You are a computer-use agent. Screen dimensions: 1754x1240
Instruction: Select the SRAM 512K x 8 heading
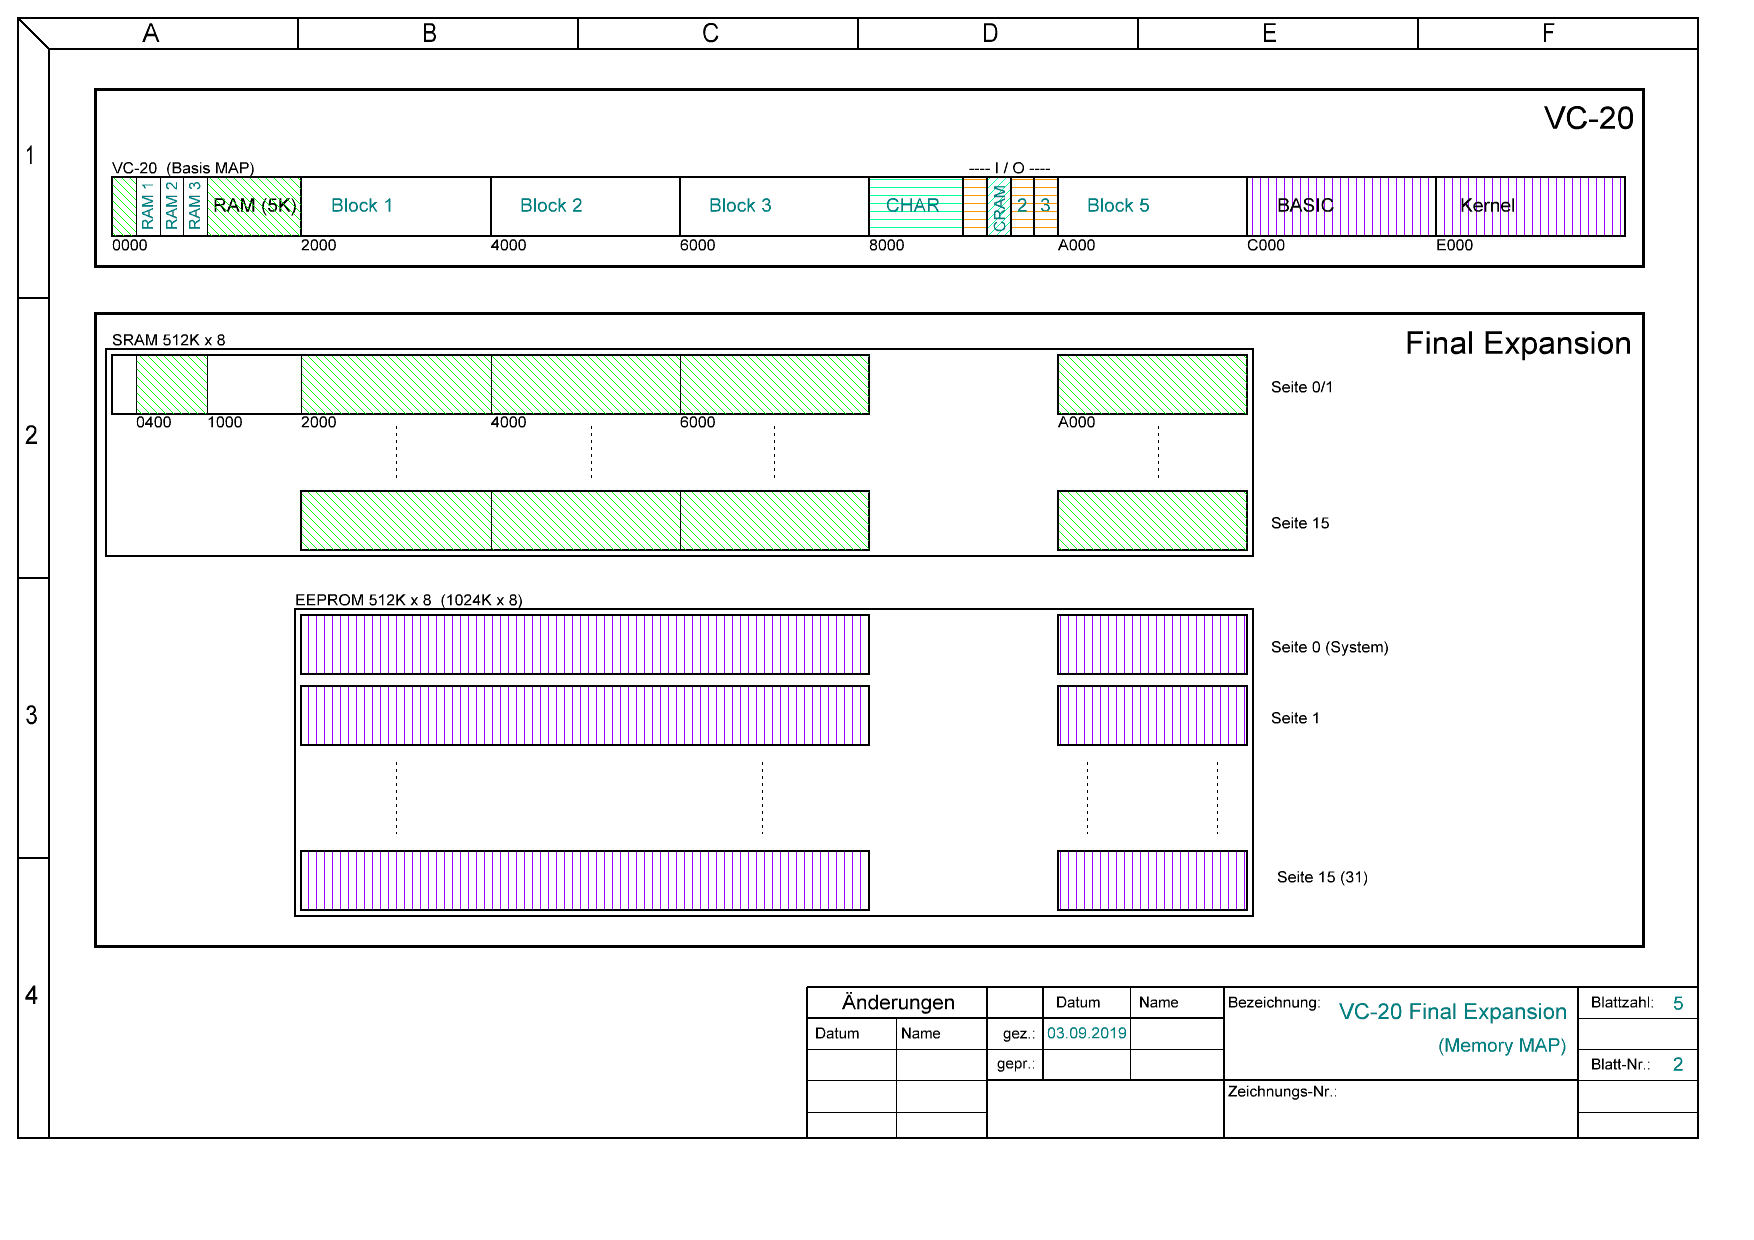168,340
